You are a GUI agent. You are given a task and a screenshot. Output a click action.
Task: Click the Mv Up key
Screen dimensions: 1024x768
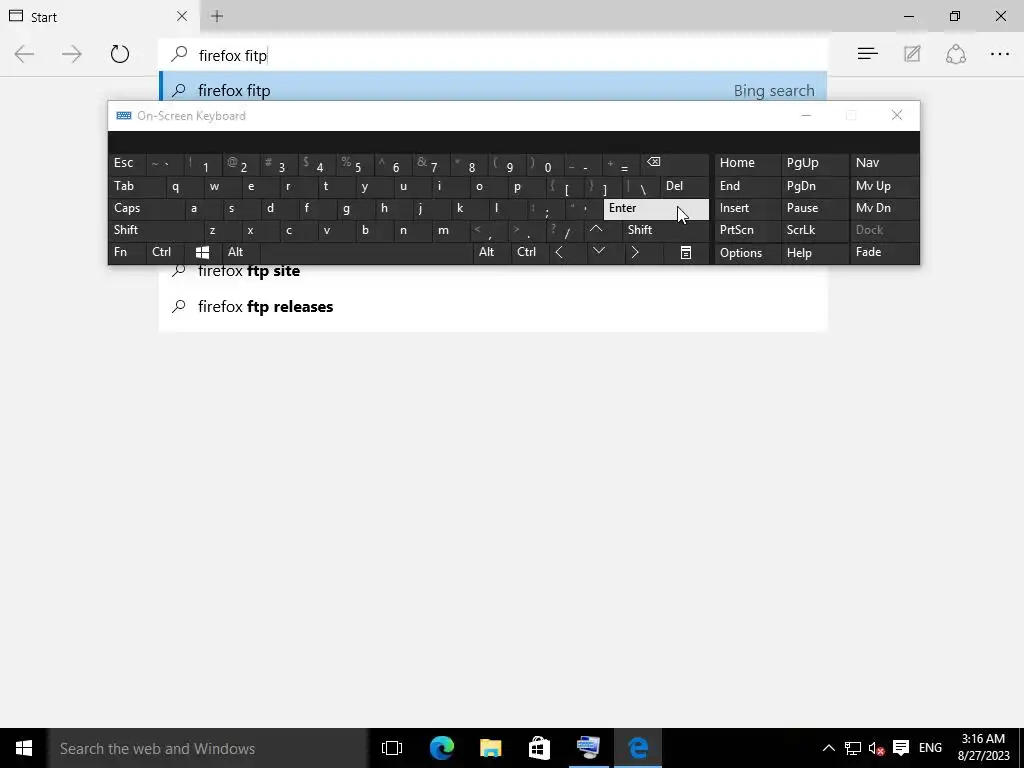coord(884,187)
